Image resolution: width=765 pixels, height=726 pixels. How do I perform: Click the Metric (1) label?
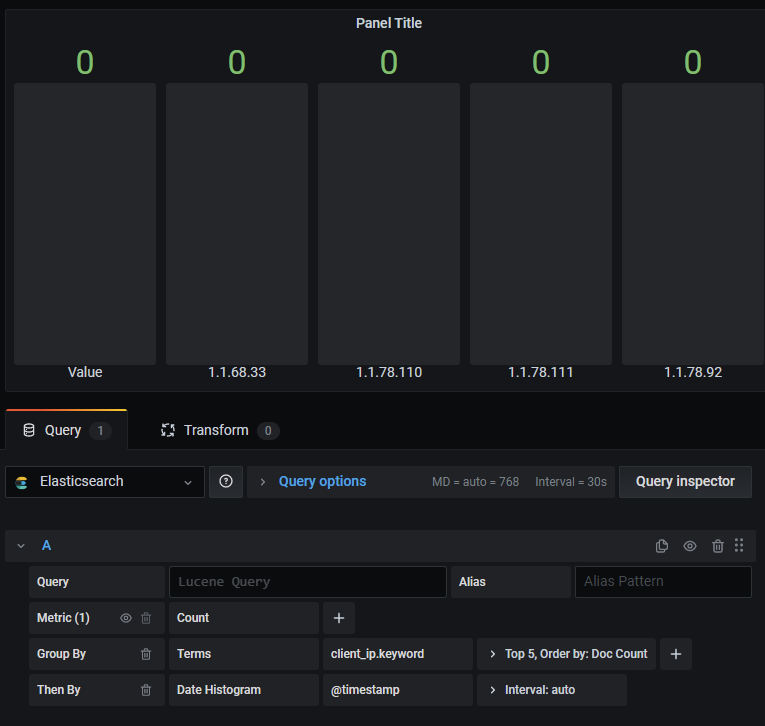[x=63, y=618]
